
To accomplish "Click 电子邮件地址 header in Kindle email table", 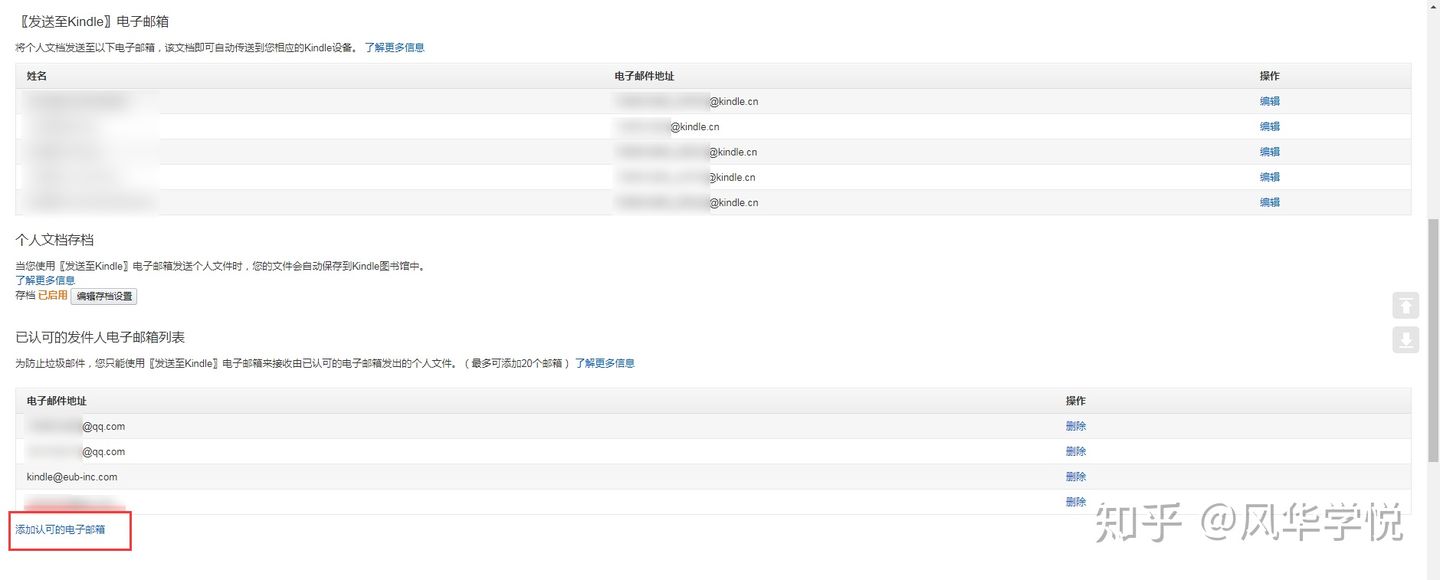I will (x=644, y=76).
